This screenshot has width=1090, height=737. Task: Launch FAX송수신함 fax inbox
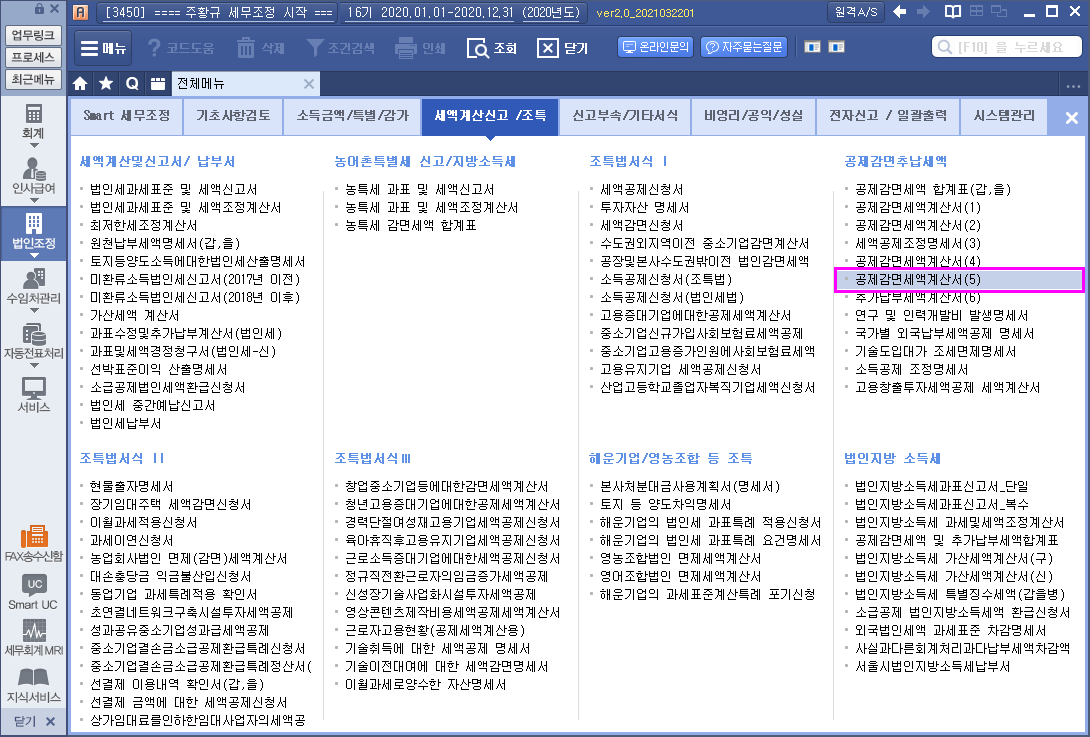click(x=33, y=543)
